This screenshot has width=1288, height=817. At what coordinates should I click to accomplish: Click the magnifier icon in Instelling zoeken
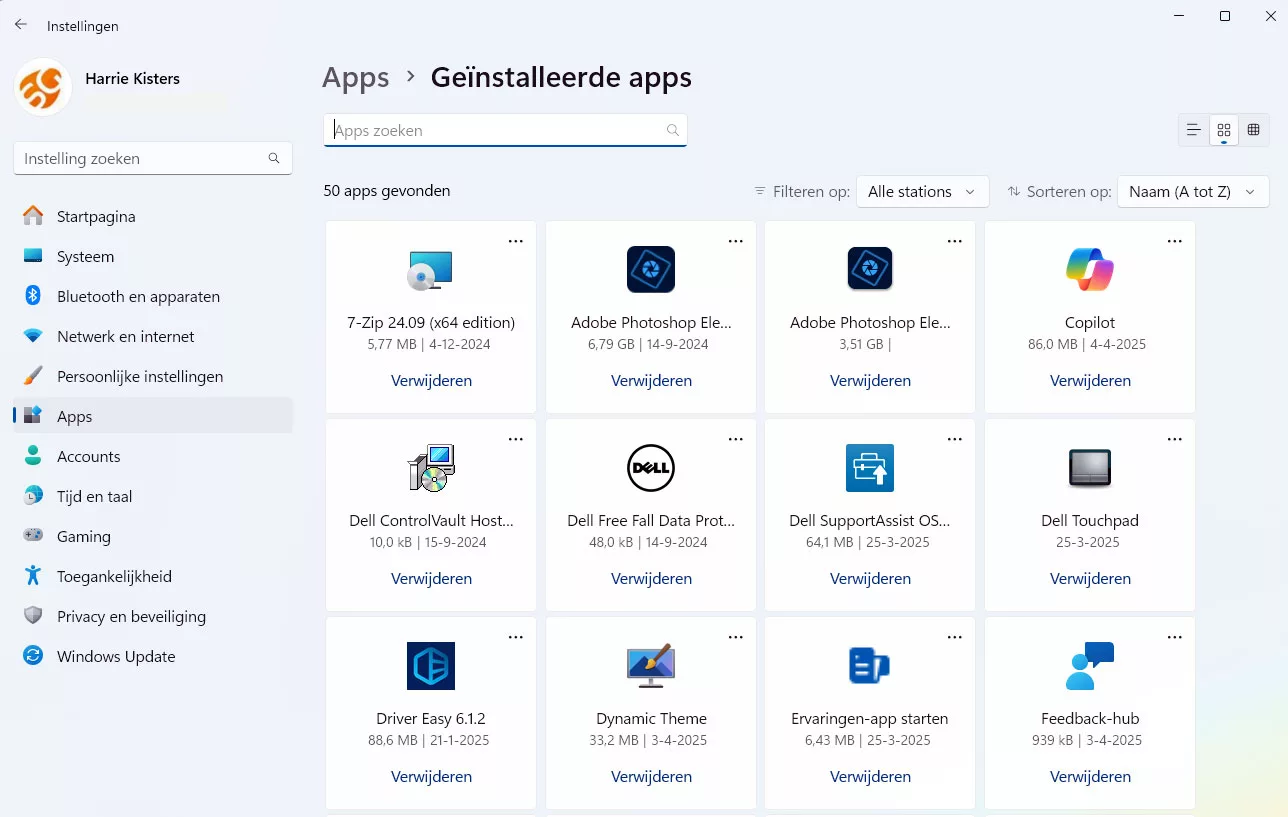coord(274,158)
